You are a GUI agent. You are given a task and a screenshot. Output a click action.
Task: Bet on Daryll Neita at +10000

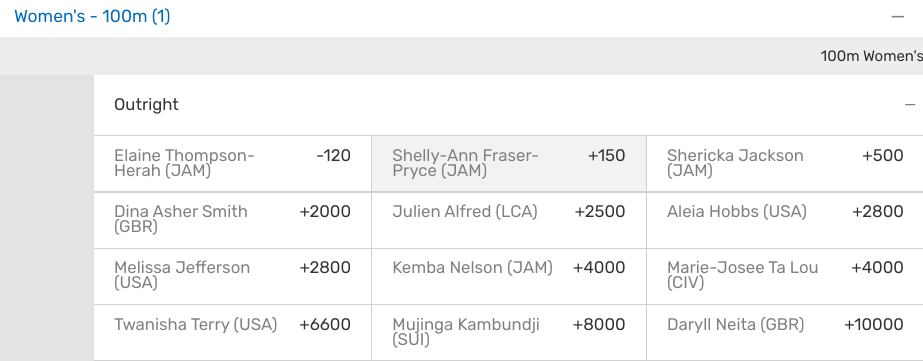pyautogui.click(x=785, y=333)
